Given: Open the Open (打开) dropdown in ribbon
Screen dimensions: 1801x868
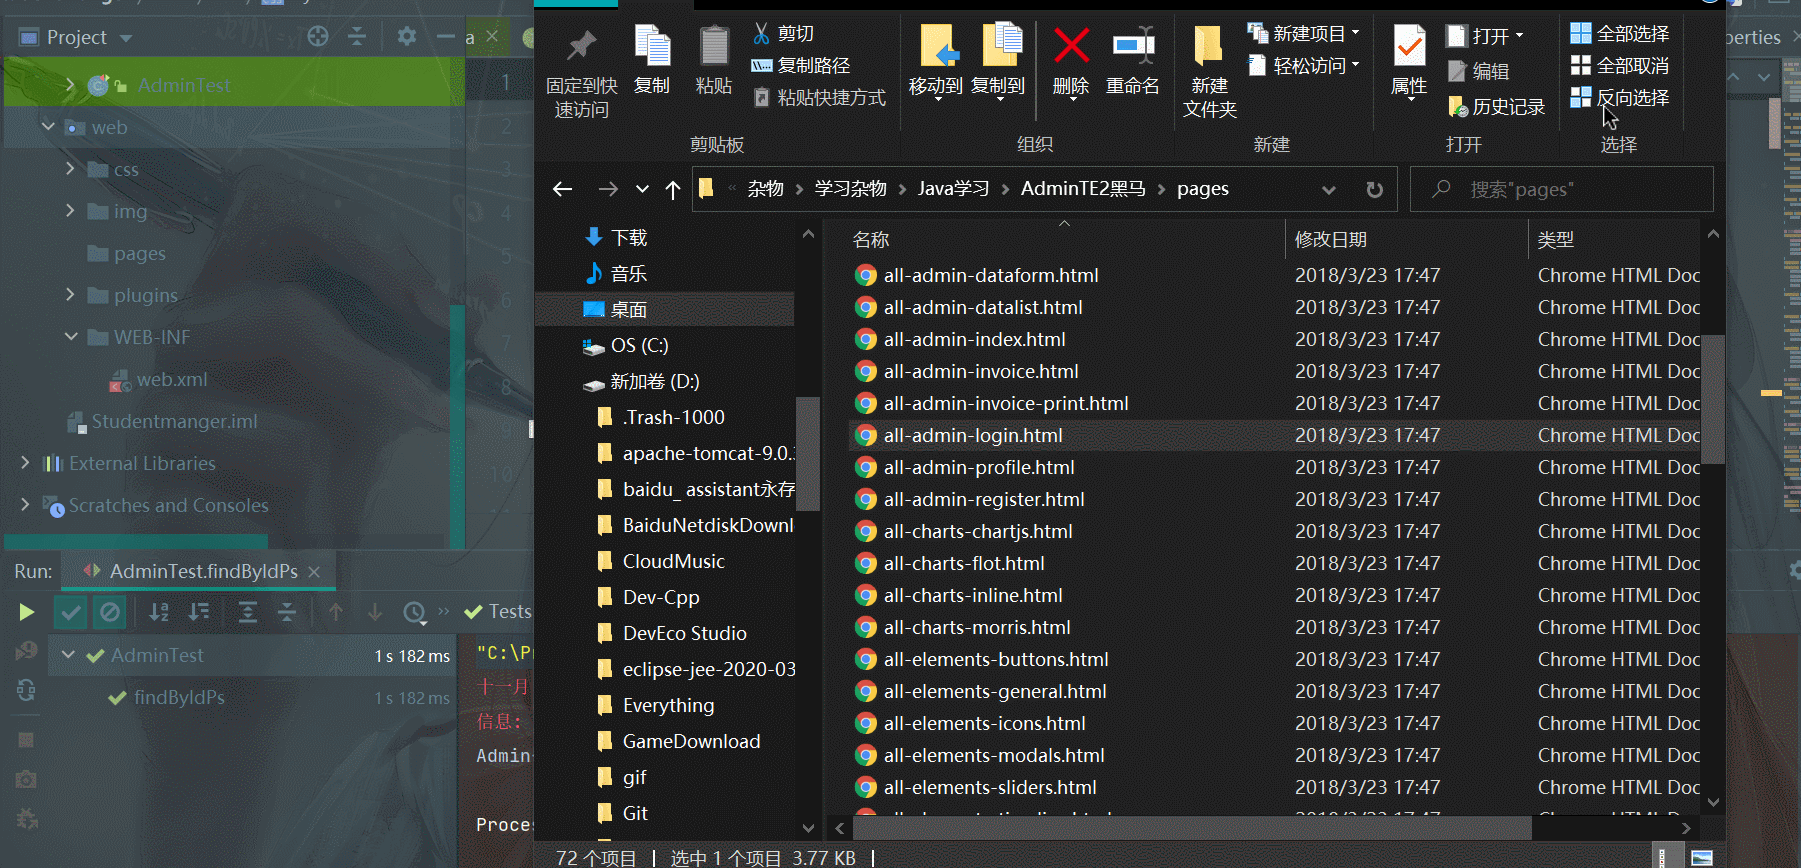Looking at the screenshot, I should tap(1485, 37).
